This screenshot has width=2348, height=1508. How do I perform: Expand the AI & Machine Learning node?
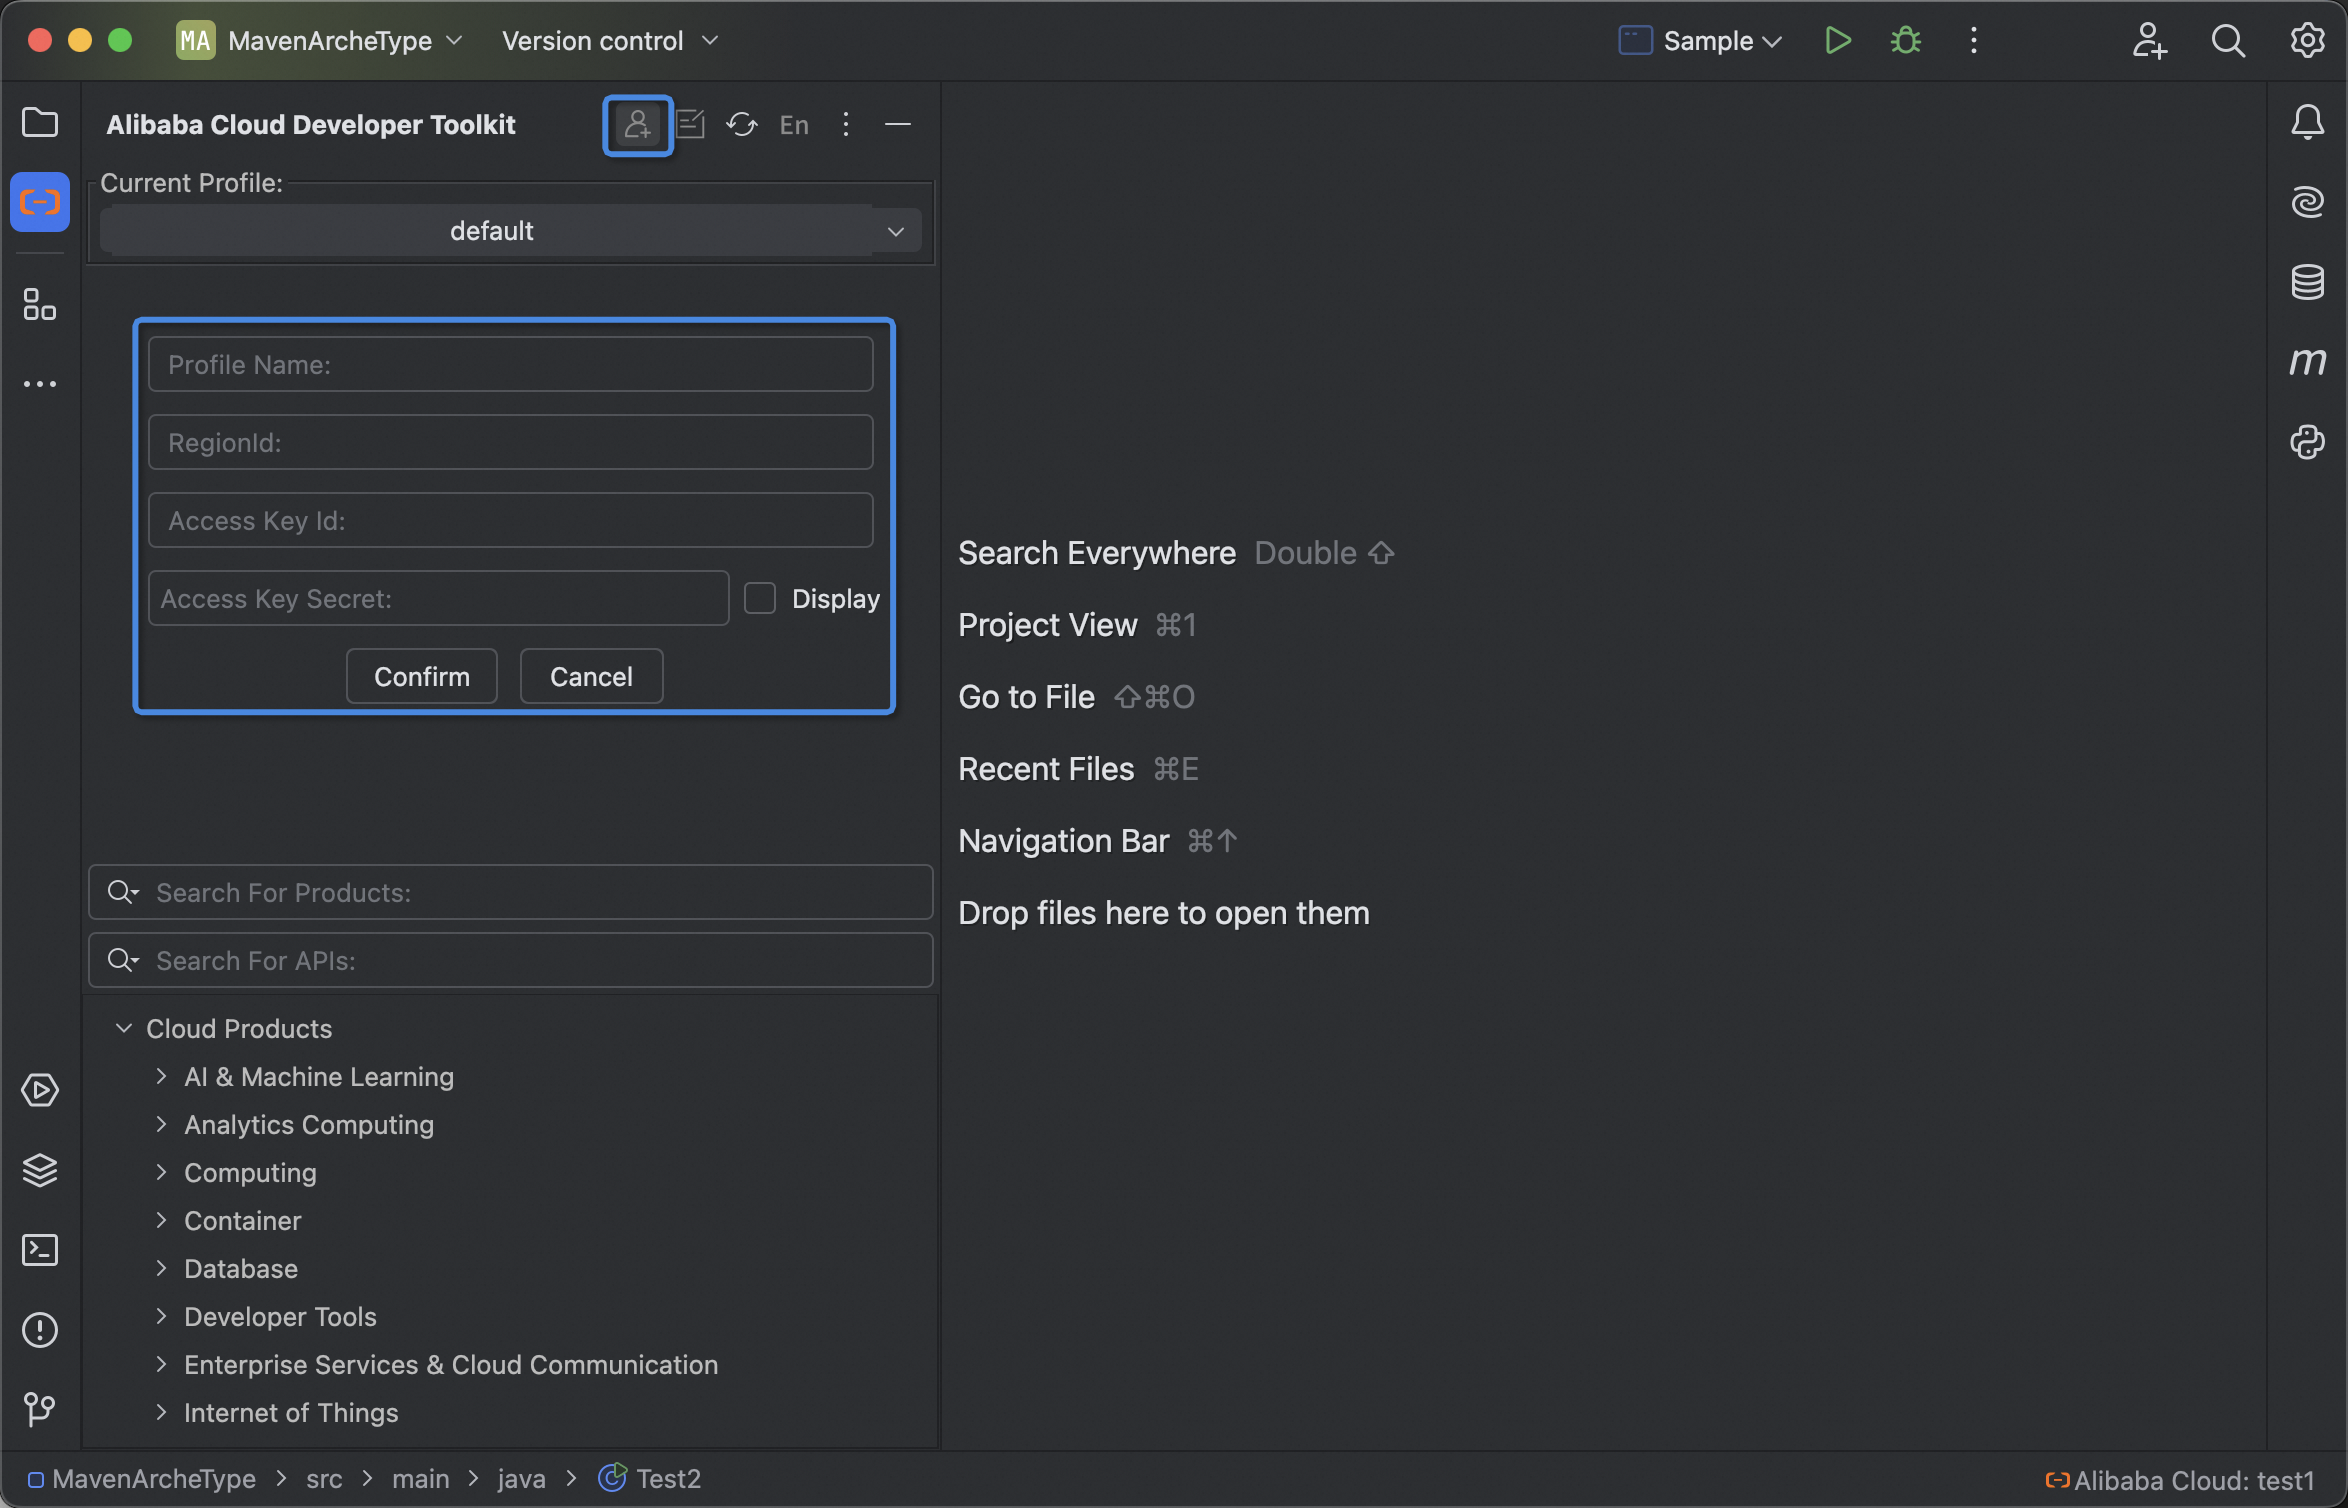[x=161, y=1077]
